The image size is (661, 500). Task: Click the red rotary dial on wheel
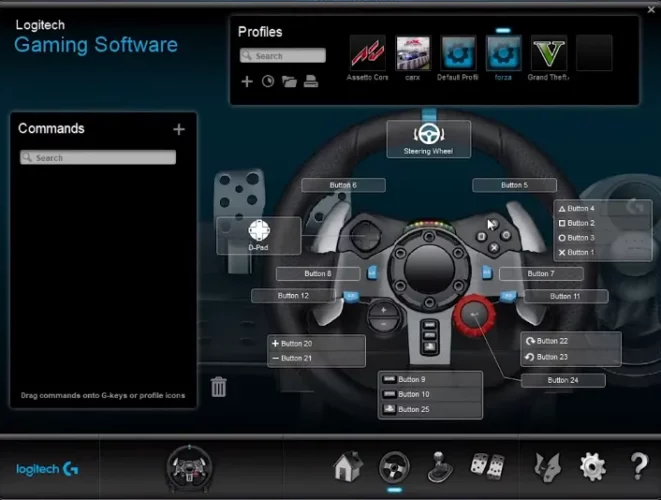[474, 315]
